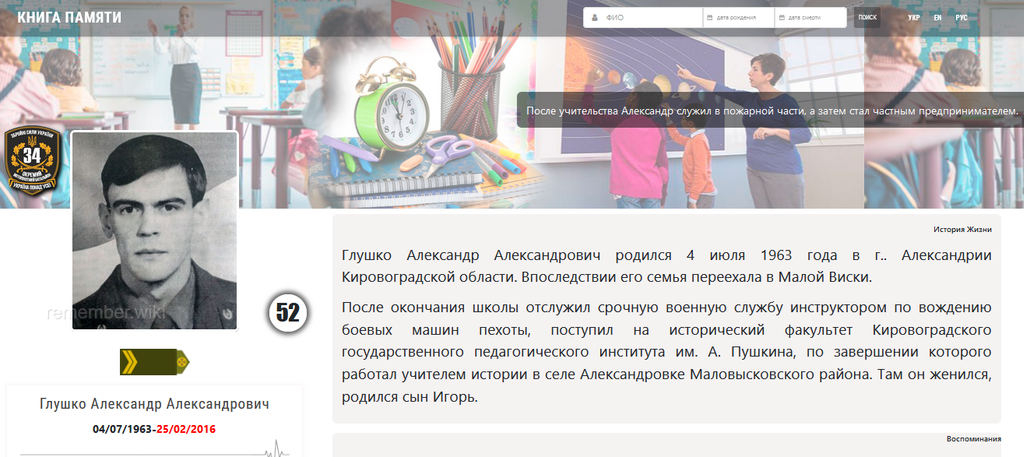Viewport: 1024px width, 457px height.
Task: Switch the site language to EN
Action: coord(937,18)
